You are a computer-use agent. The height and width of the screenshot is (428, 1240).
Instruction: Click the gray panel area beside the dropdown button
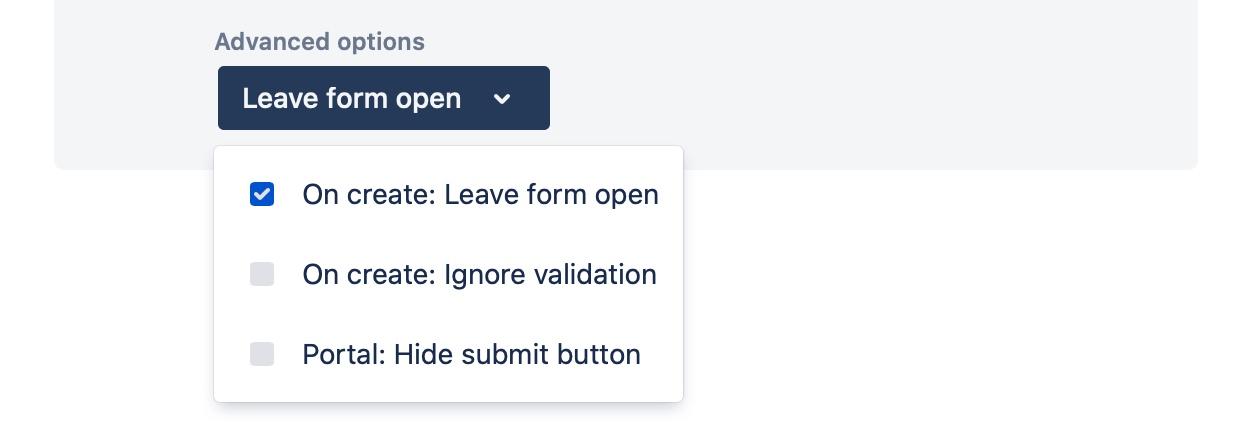pos(850,98)
